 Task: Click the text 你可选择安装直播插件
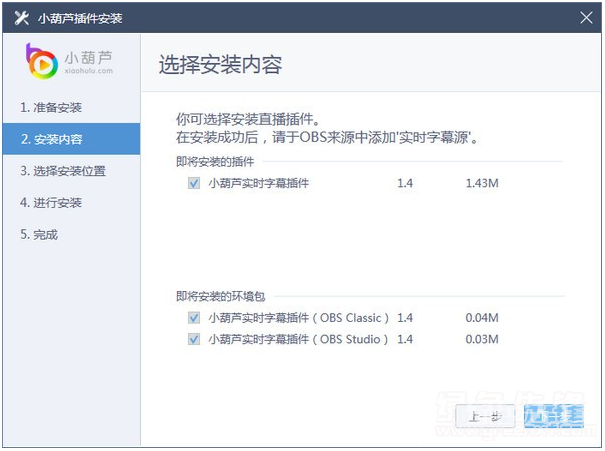[x=248, y=119]
